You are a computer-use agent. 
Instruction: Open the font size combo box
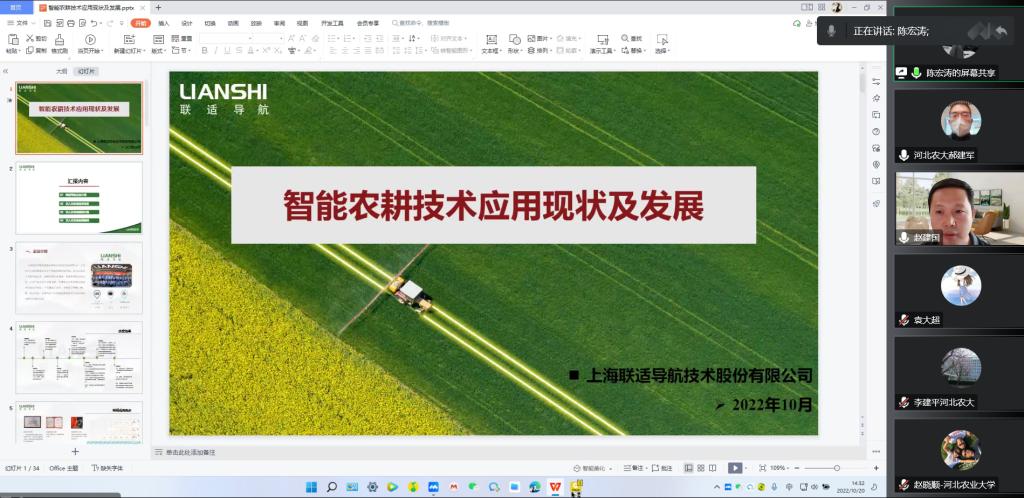pos(268,39)
